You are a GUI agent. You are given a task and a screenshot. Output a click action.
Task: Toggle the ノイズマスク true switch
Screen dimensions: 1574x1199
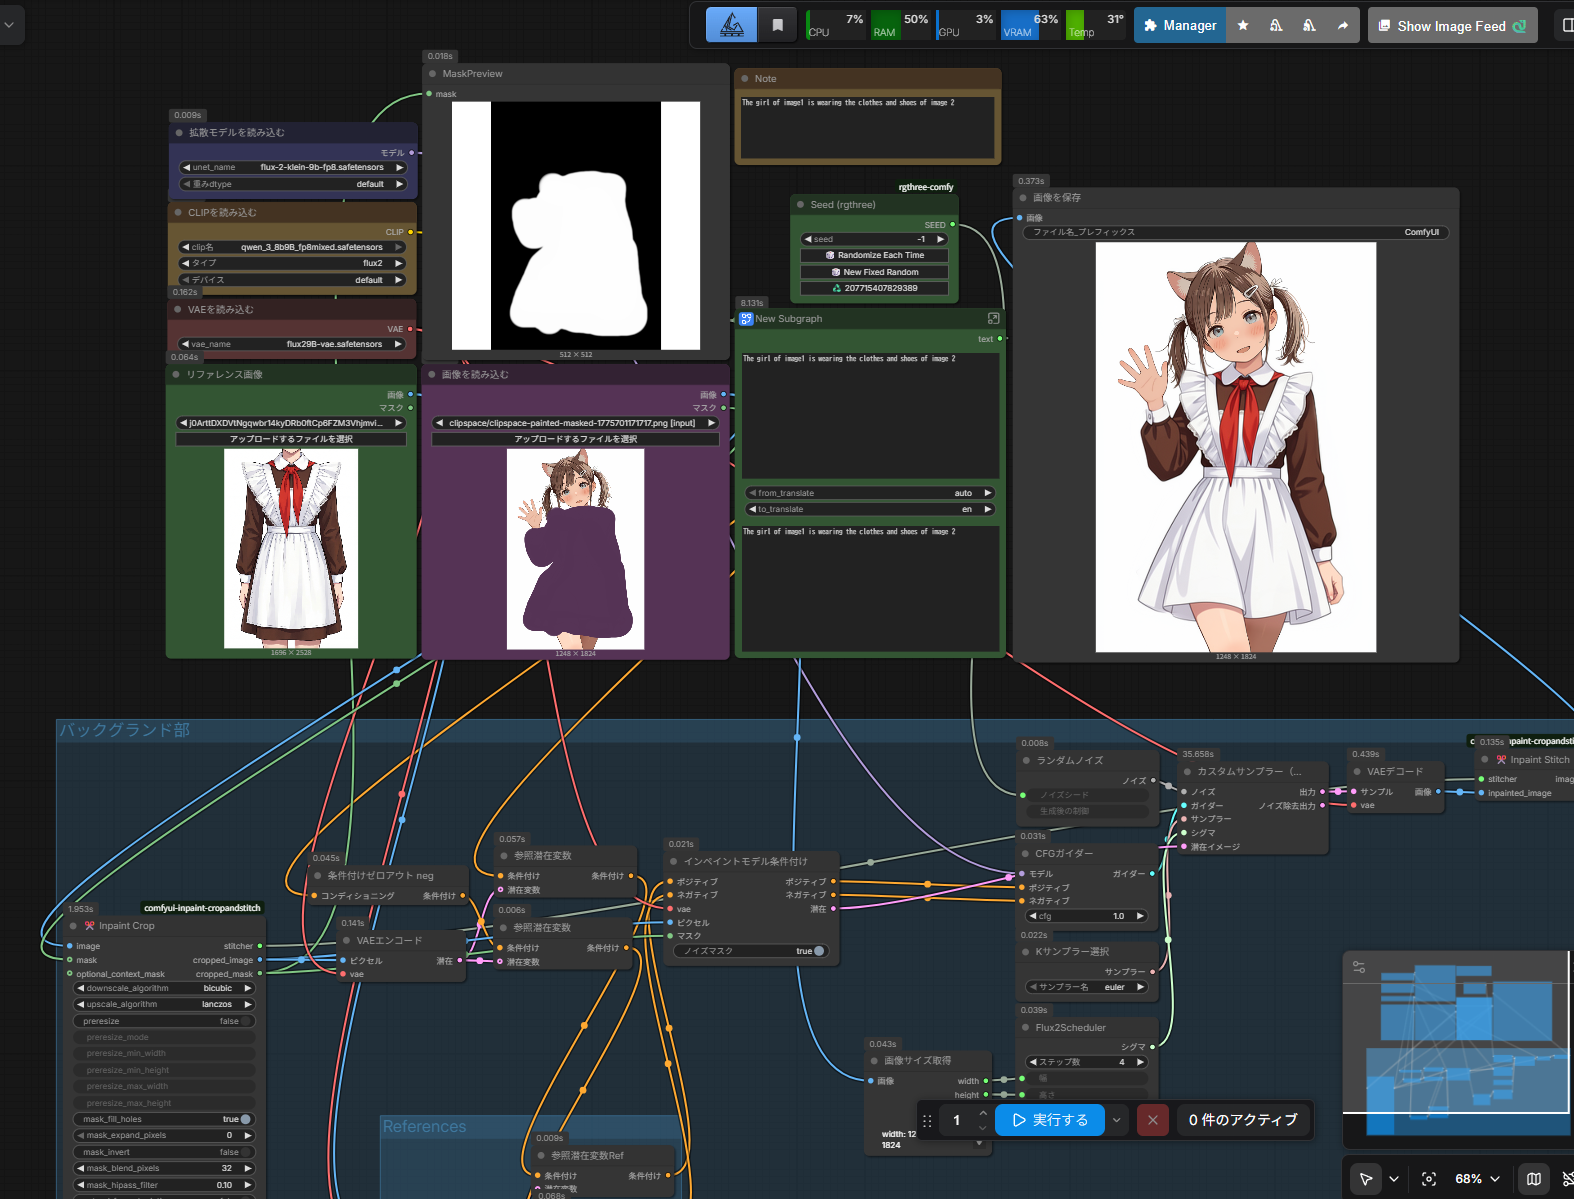tap(818, 951)
